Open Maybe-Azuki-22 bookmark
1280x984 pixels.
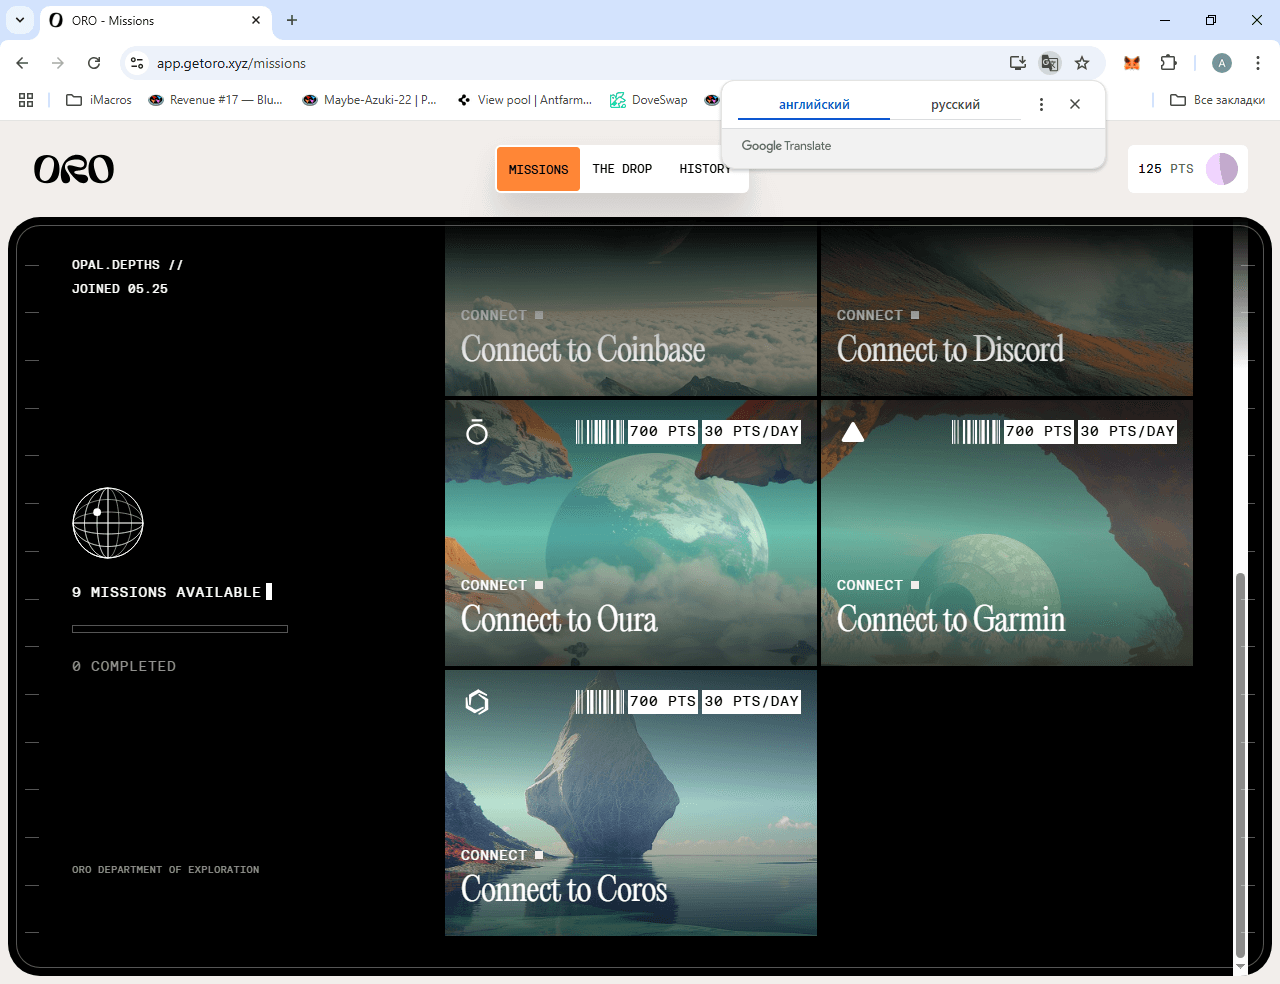(370, 100)
